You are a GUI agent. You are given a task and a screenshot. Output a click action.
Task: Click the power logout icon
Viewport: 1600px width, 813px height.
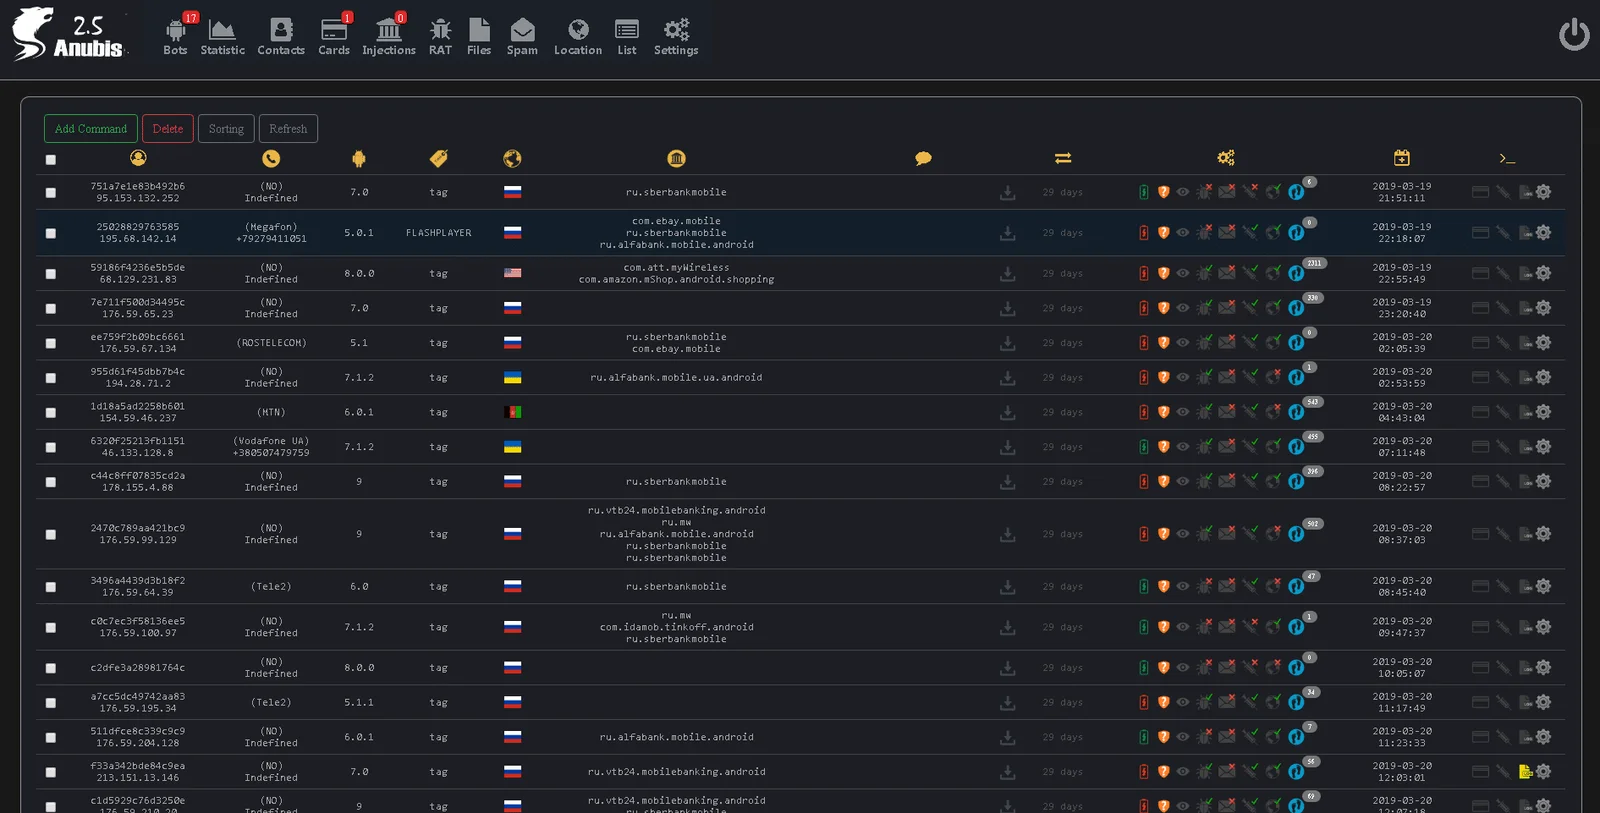pos(1574,35)
